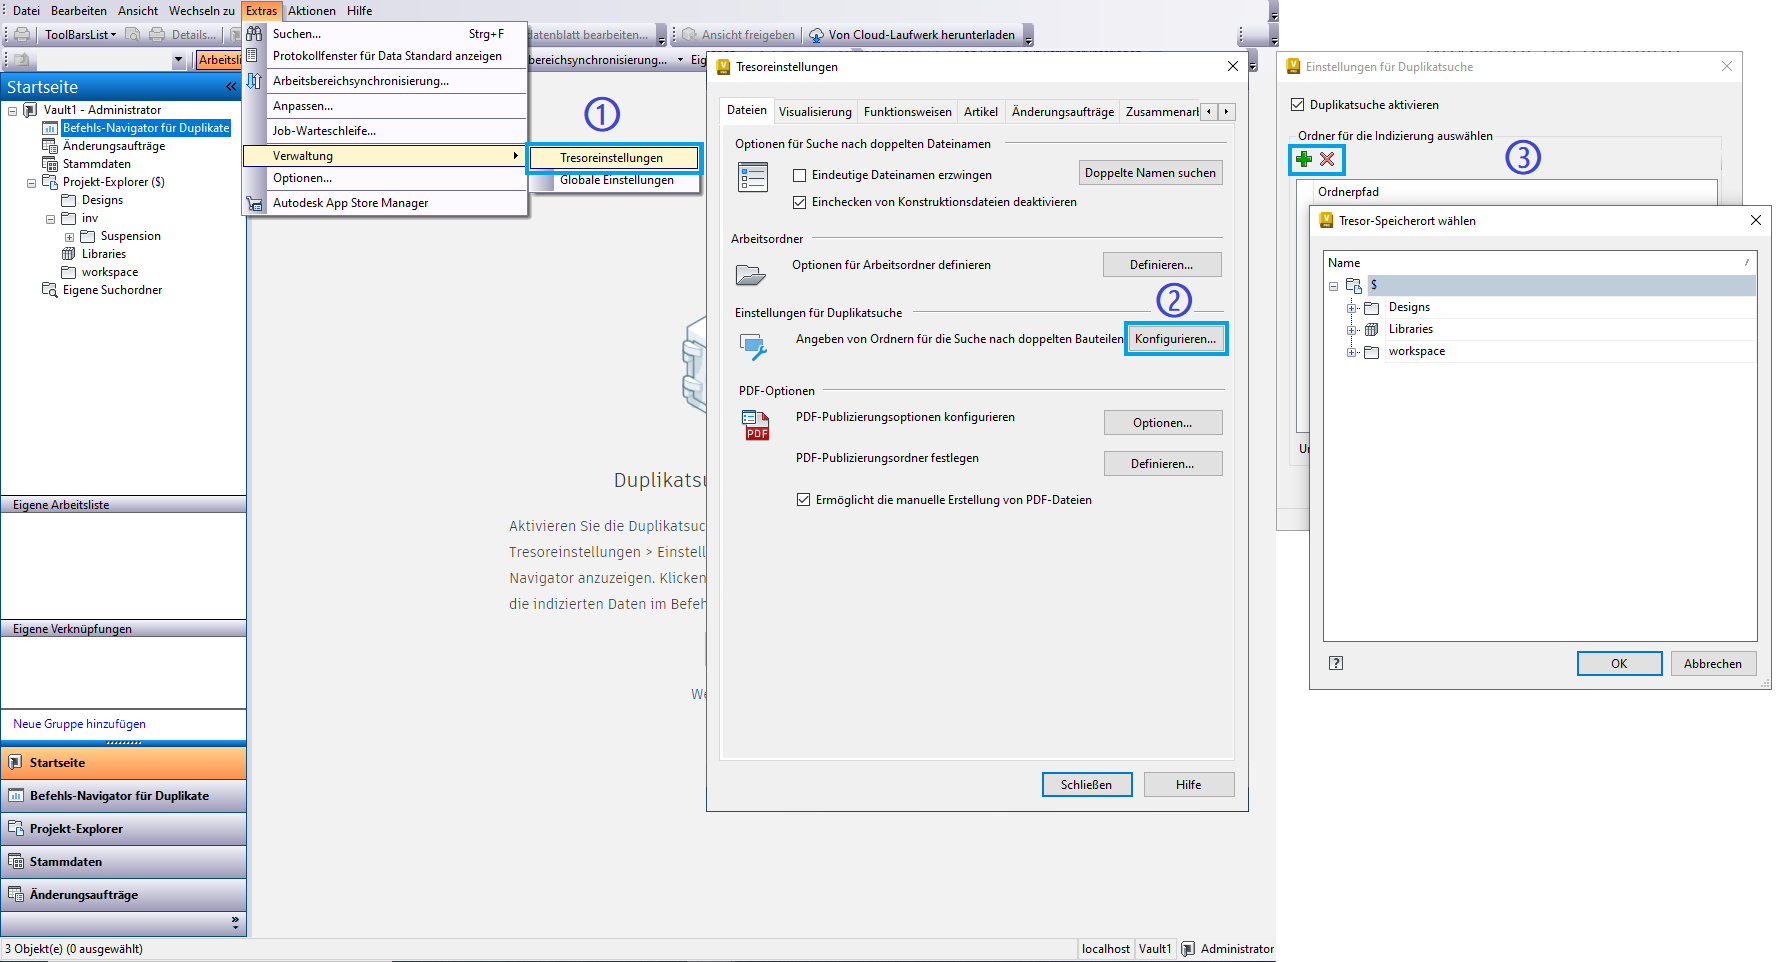
Task: Click Neue Gruppe hinzufügen link
Action: pyautogui.click(x=80, y=724)
